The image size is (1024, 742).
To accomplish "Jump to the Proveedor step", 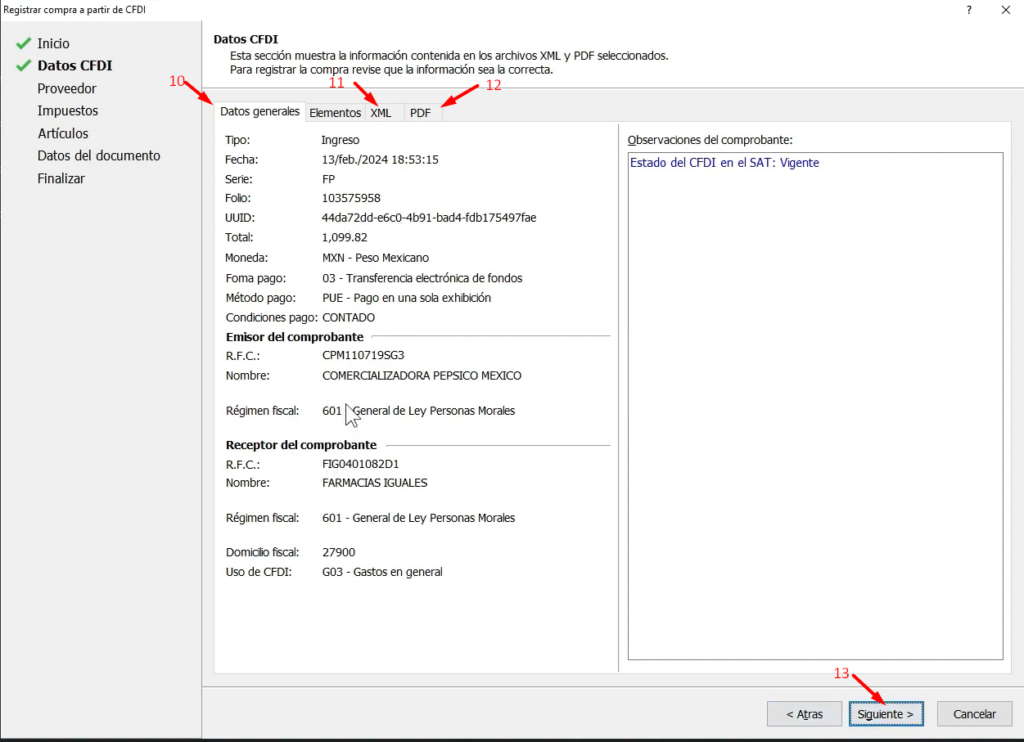I will [67, 88].
